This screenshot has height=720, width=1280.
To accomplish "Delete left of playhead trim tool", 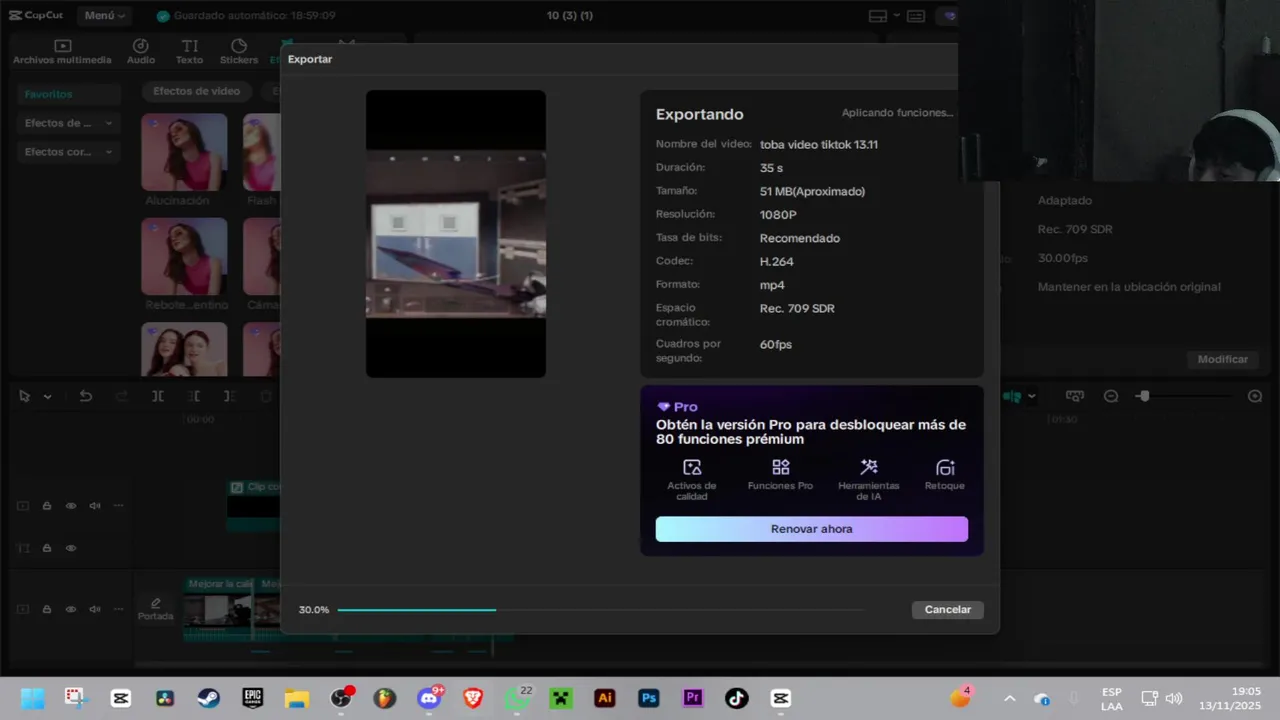I will (194, 397).
